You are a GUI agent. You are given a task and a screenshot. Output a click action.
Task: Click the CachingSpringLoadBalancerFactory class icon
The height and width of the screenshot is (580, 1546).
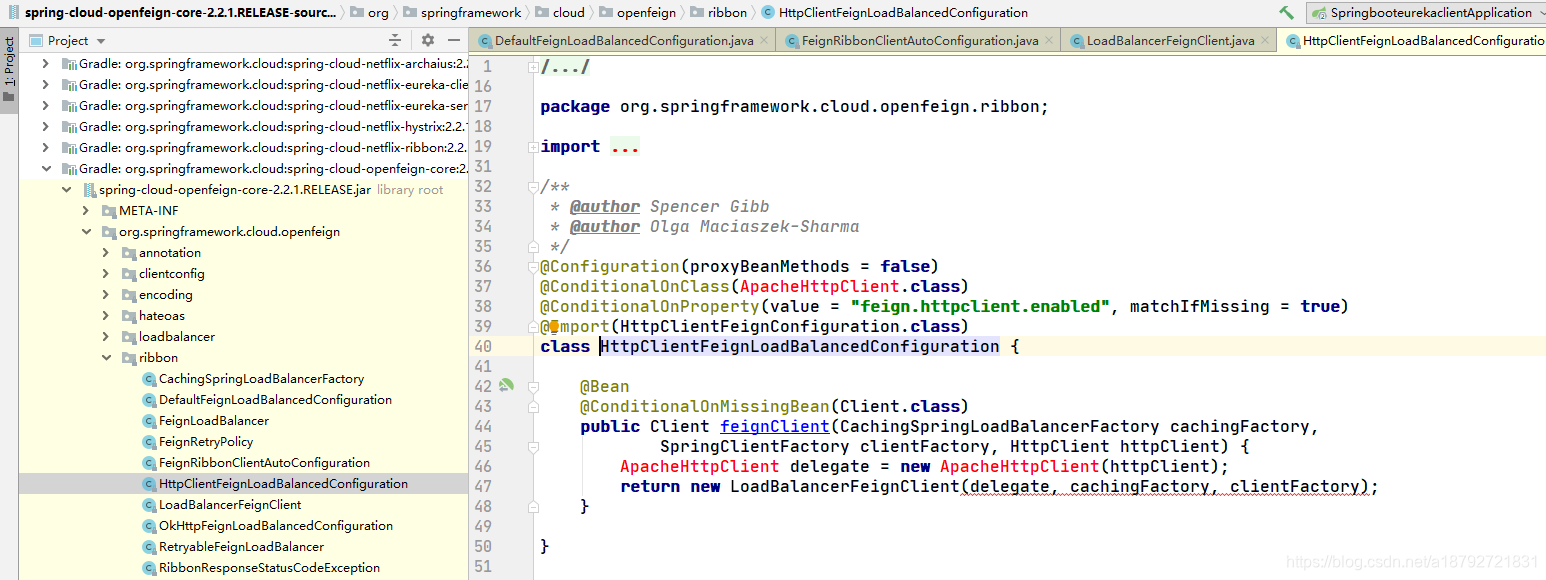point(150,379)
